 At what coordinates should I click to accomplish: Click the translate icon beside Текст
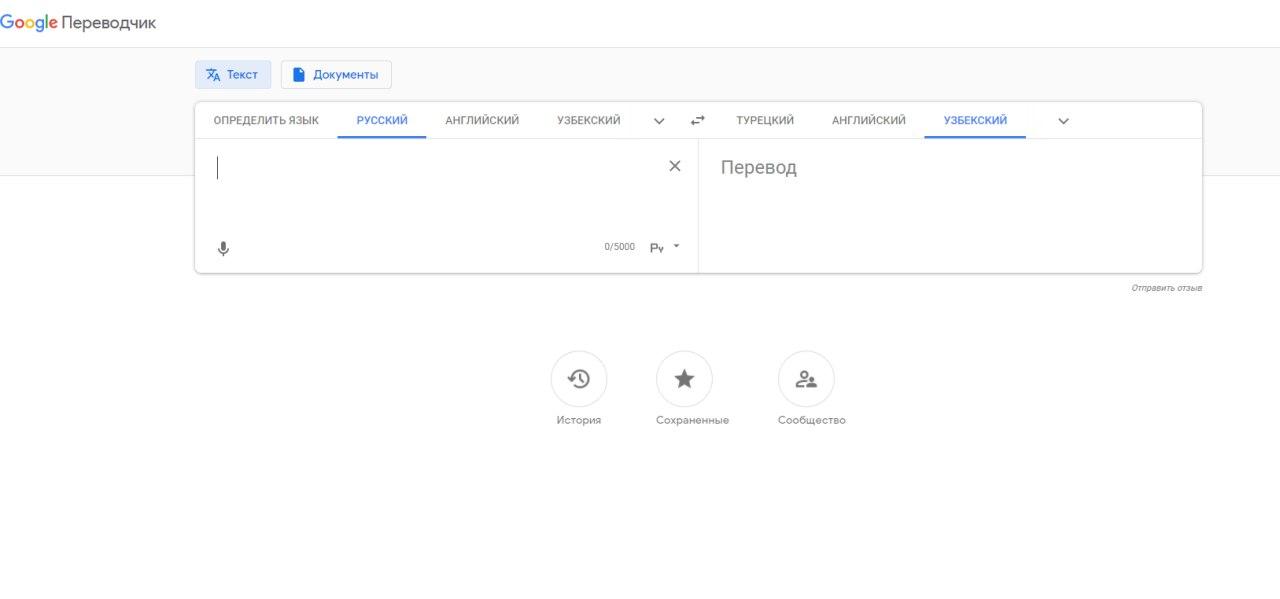tap(213, 74)
